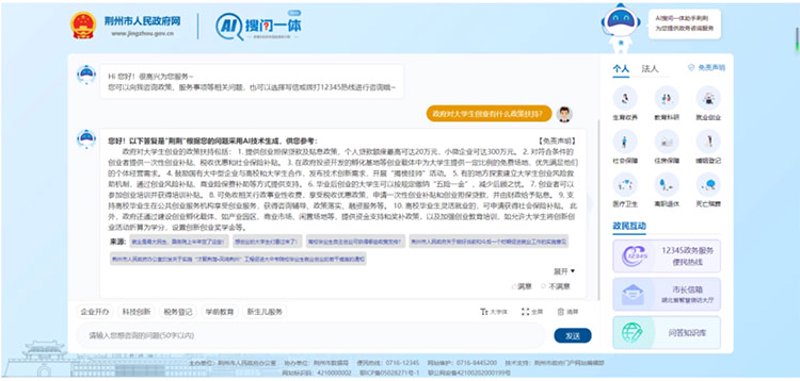Viewport: 800px width, 381px height.
Task: Click the AI 搜问一体 logo
Action: click(x=258, y=26)
